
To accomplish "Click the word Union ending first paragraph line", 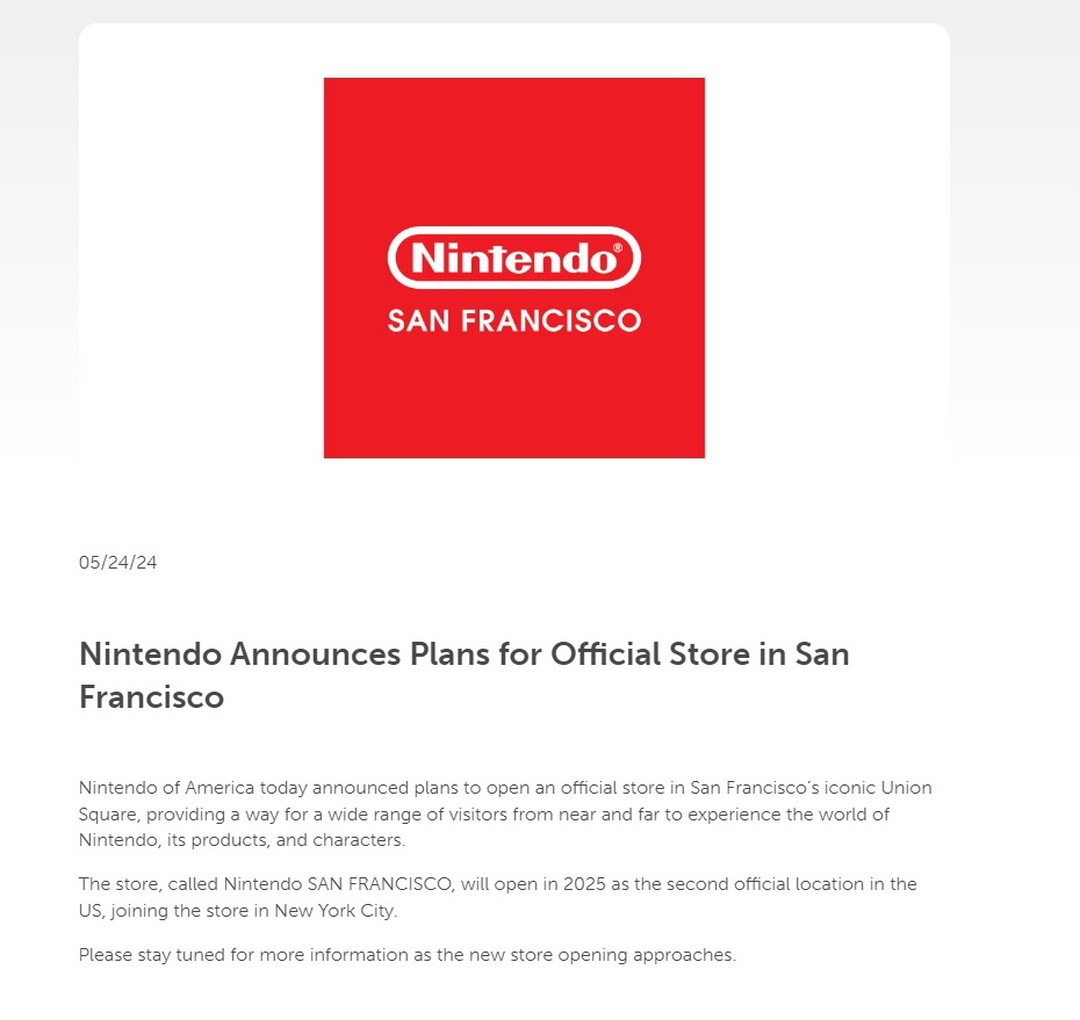I will pos(906,788).
